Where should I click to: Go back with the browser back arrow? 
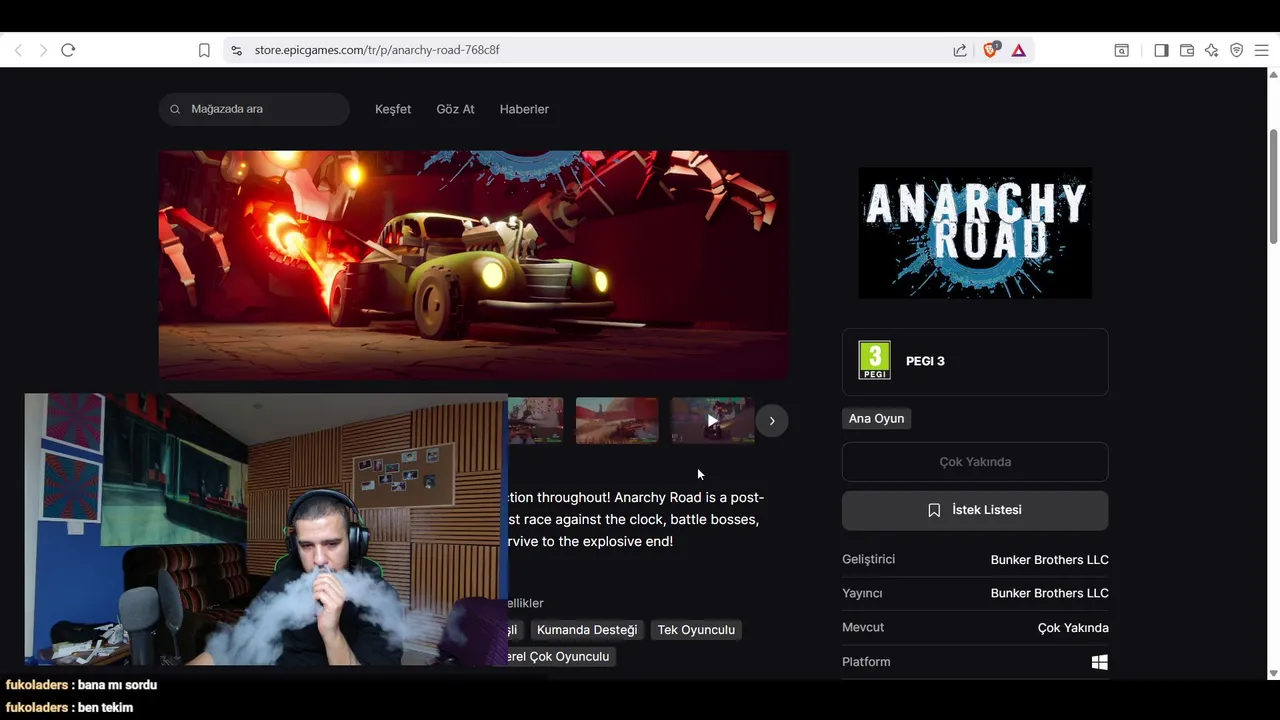coord(18,50)
